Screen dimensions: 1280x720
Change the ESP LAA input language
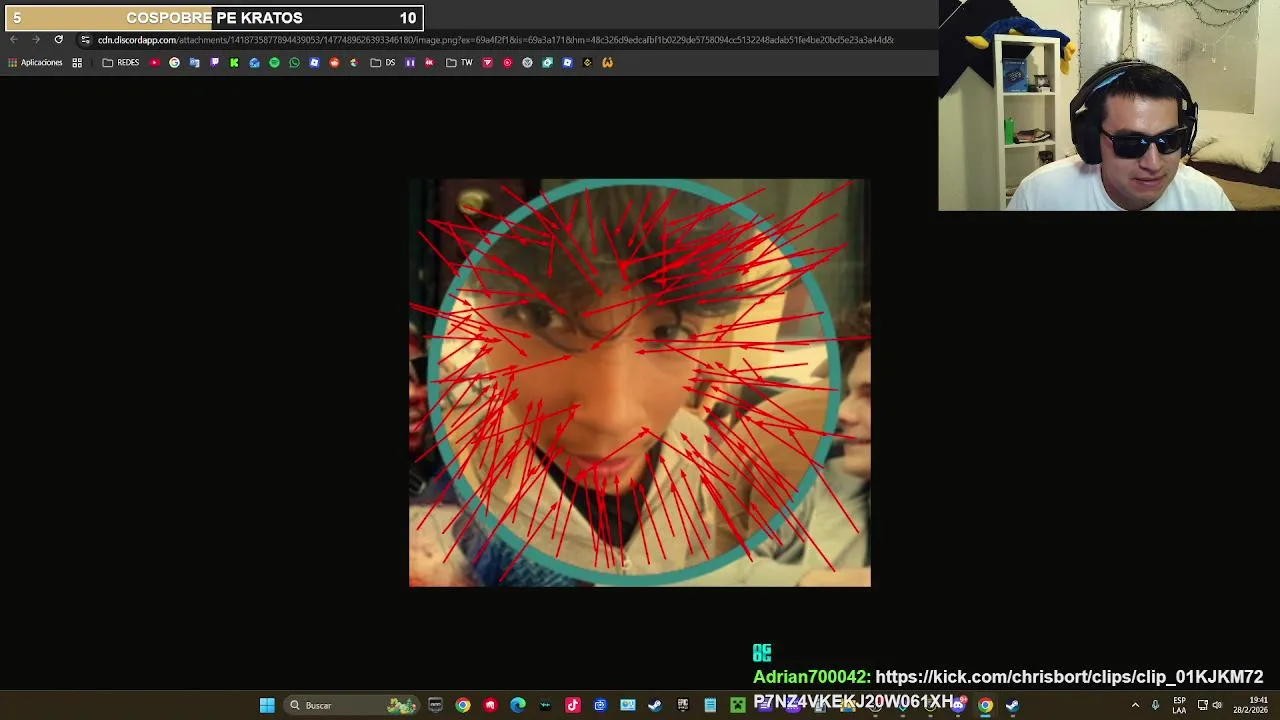pyautogui.click(x=1179, y=706)
